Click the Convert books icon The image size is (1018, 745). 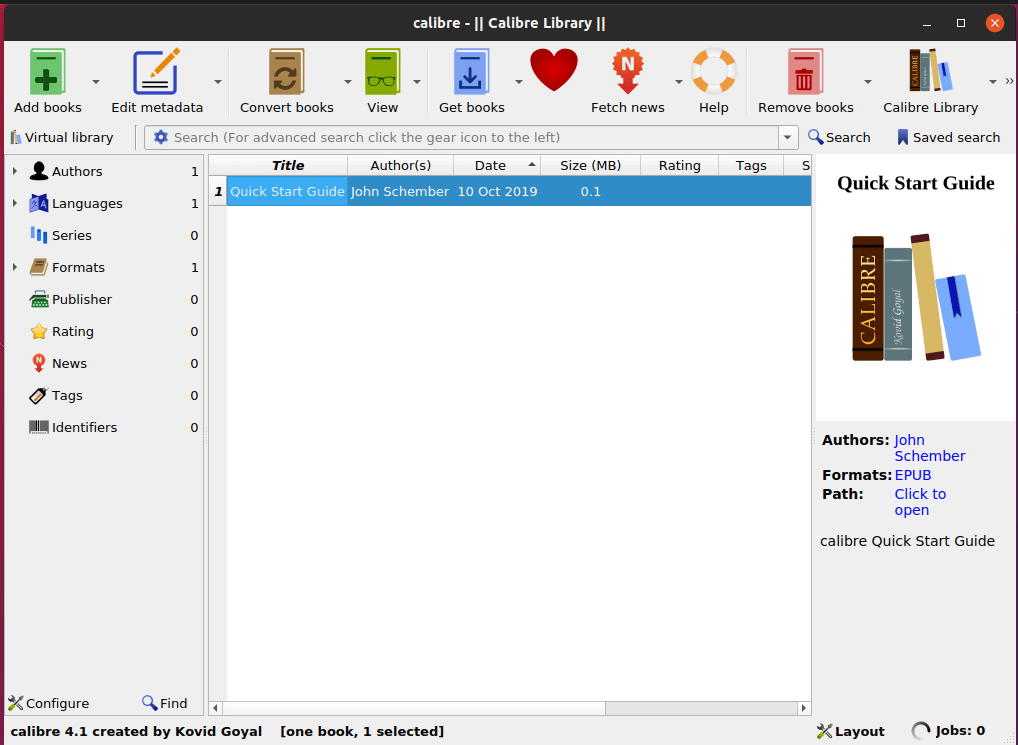(286, 71)
